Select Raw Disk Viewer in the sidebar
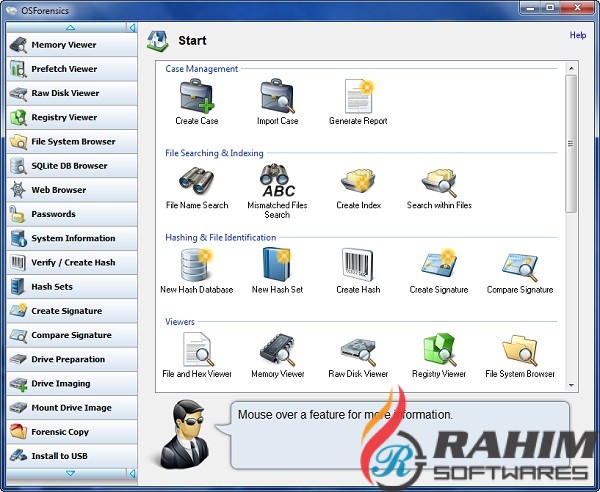Screen dimensions: 600x492 (72, 93)
